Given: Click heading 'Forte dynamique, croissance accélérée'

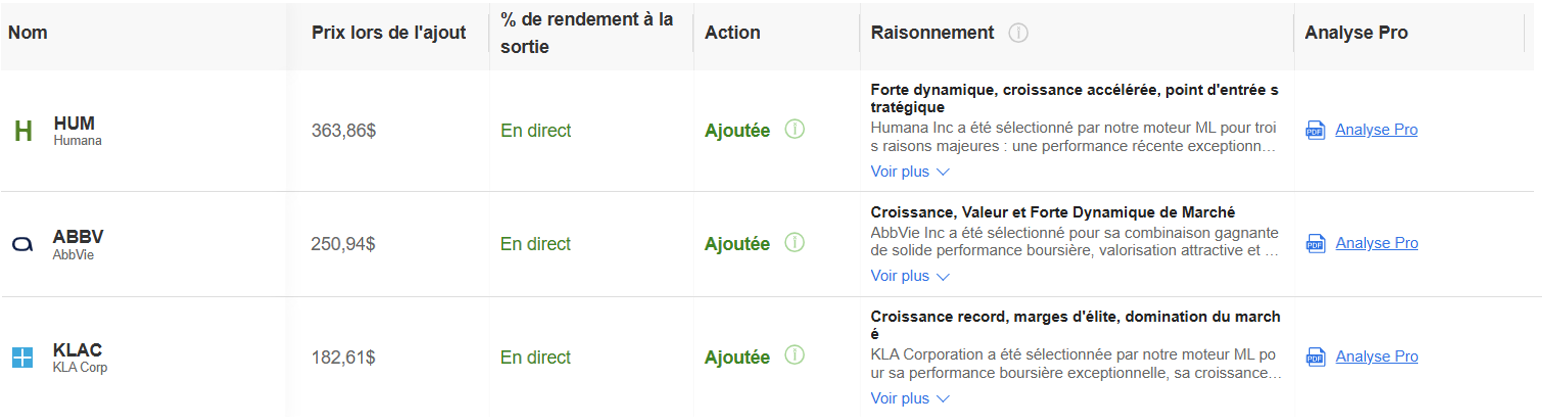Looking at the screenshot, I should (x=1075, y=98).
